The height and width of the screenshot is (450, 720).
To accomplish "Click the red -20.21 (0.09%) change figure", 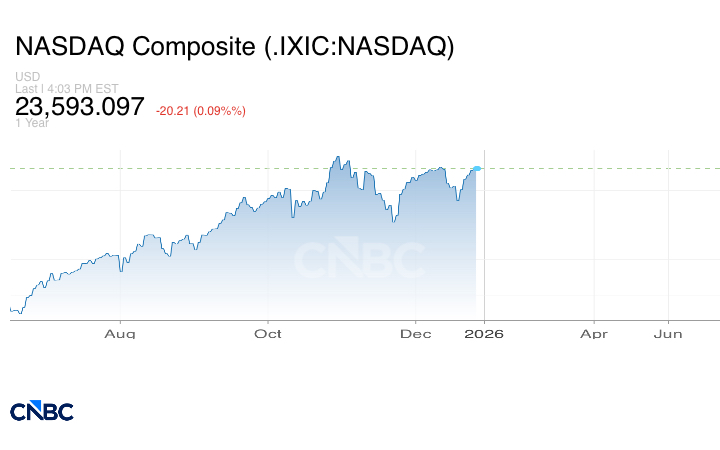I will [200, 110].
